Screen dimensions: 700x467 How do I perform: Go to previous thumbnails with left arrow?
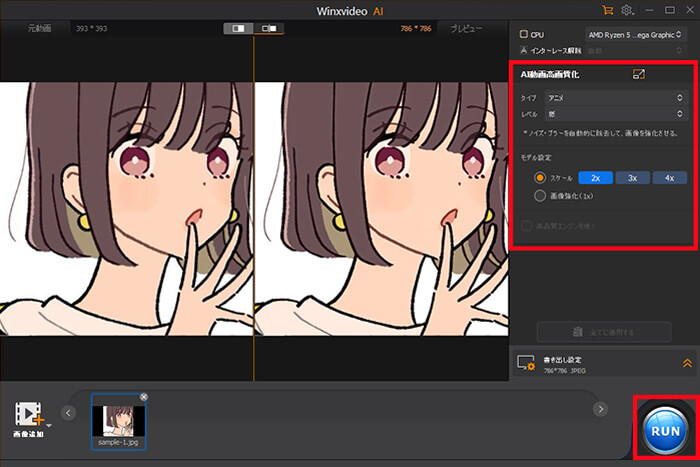(x=68, y=413)
